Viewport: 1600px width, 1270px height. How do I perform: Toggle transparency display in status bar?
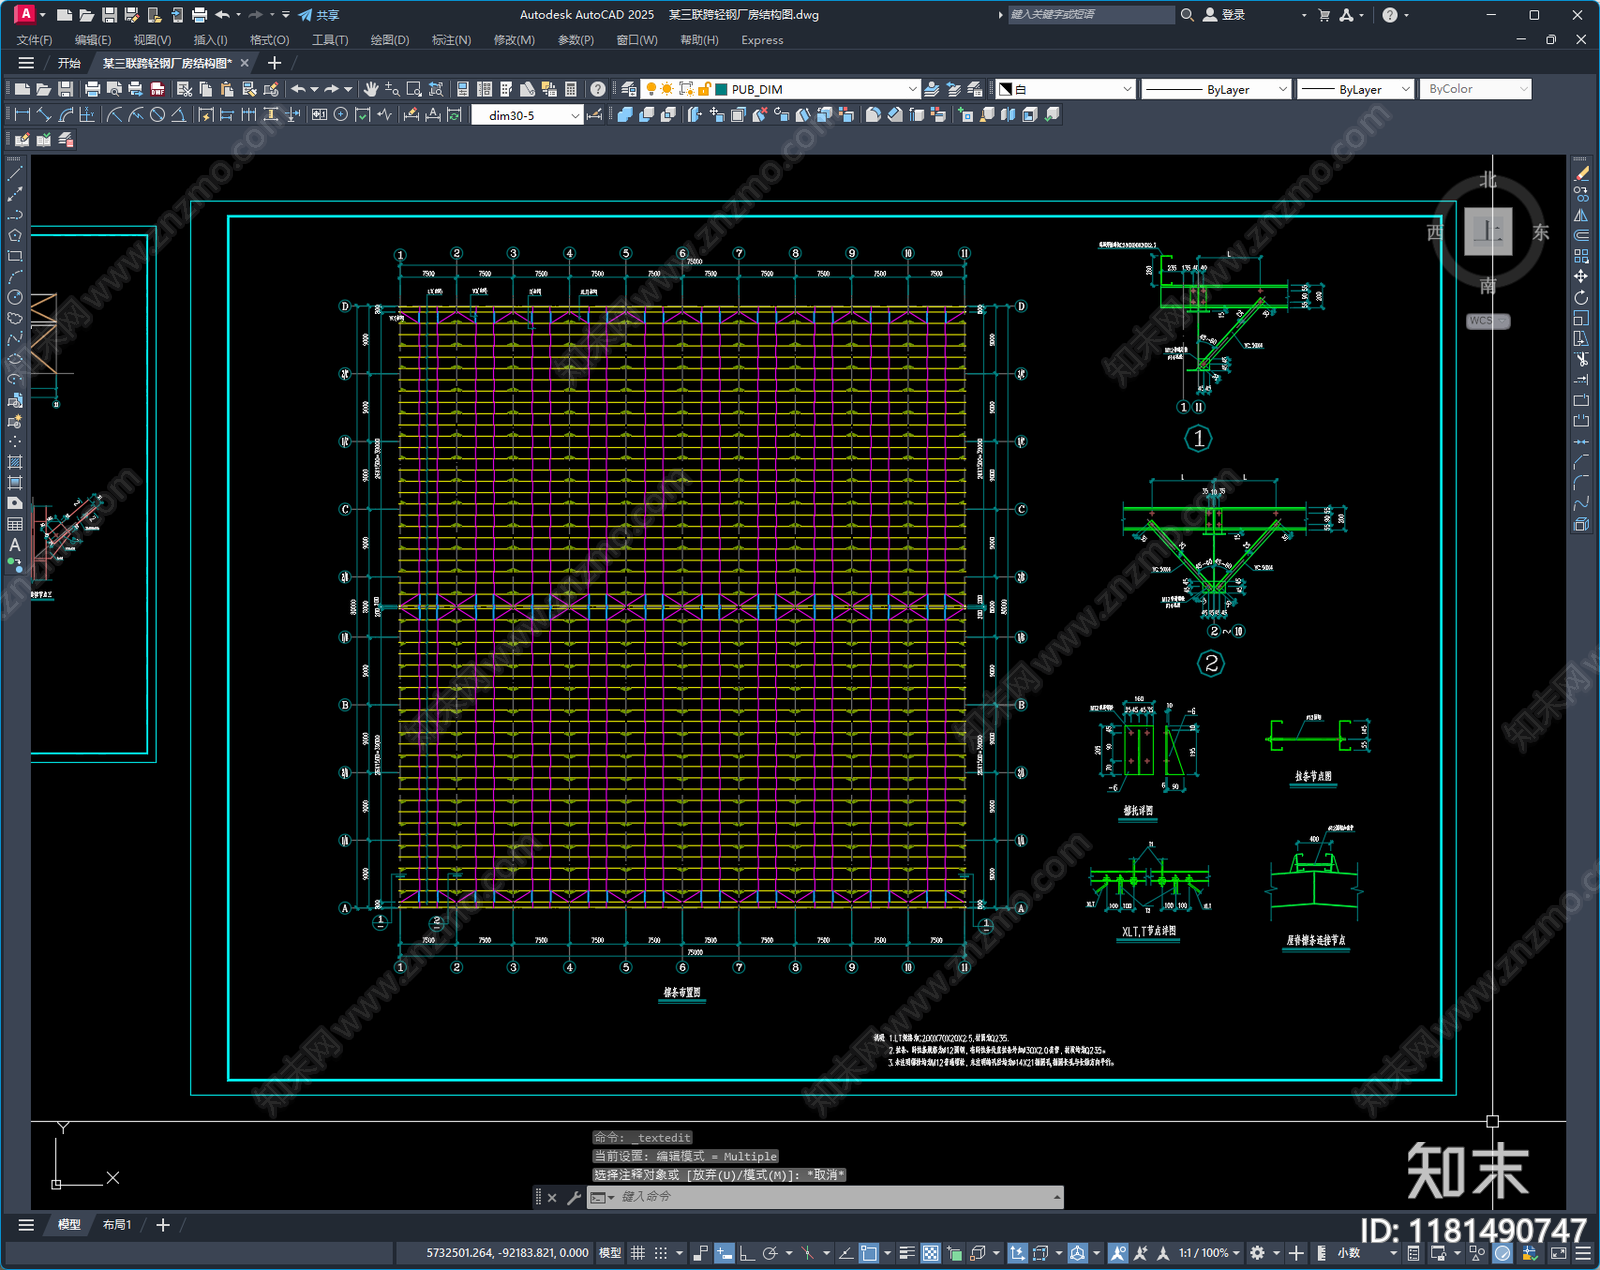tap(930, 1253)
